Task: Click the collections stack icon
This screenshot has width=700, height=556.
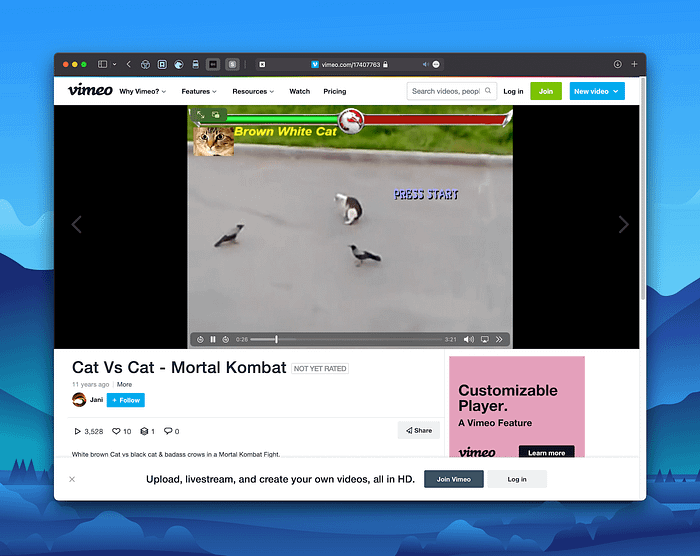Action: pos(144,431)
